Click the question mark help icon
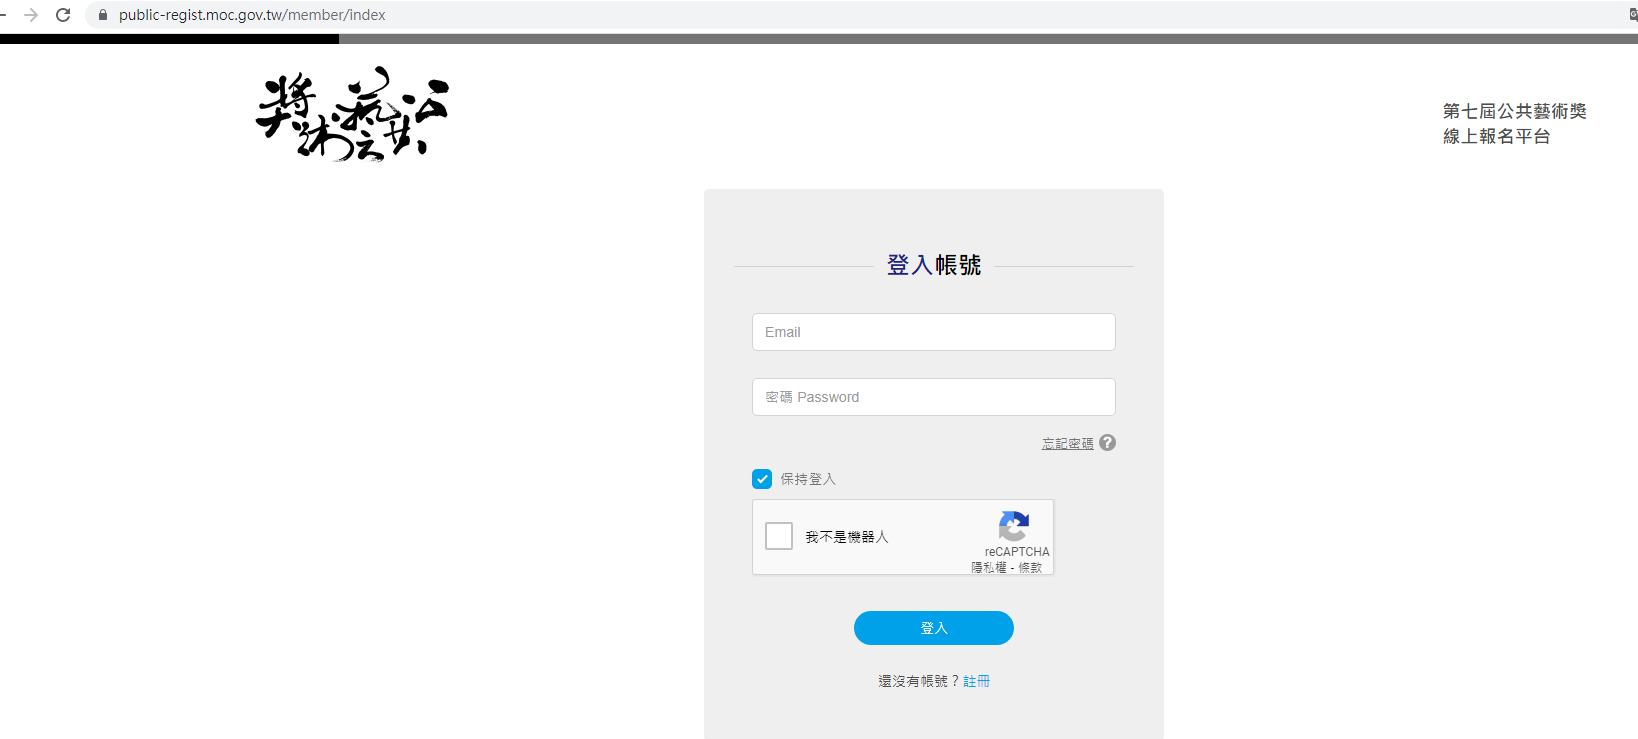The image size is (1638, 739). [1107, 442]
